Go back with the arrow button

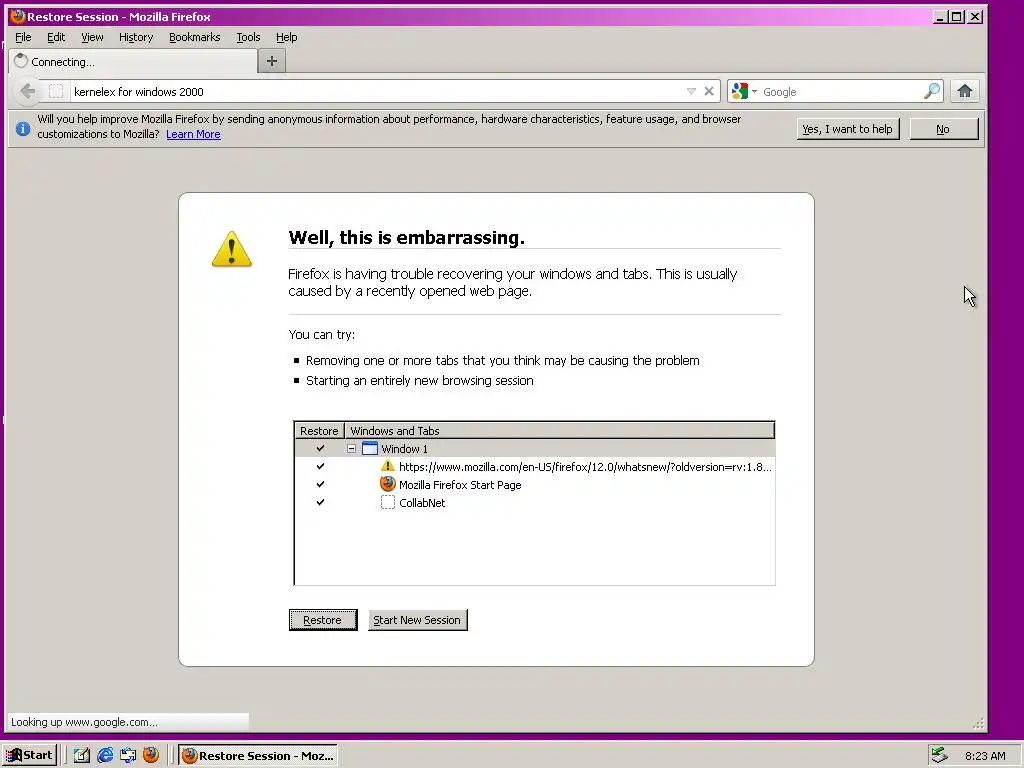point(27,91)
